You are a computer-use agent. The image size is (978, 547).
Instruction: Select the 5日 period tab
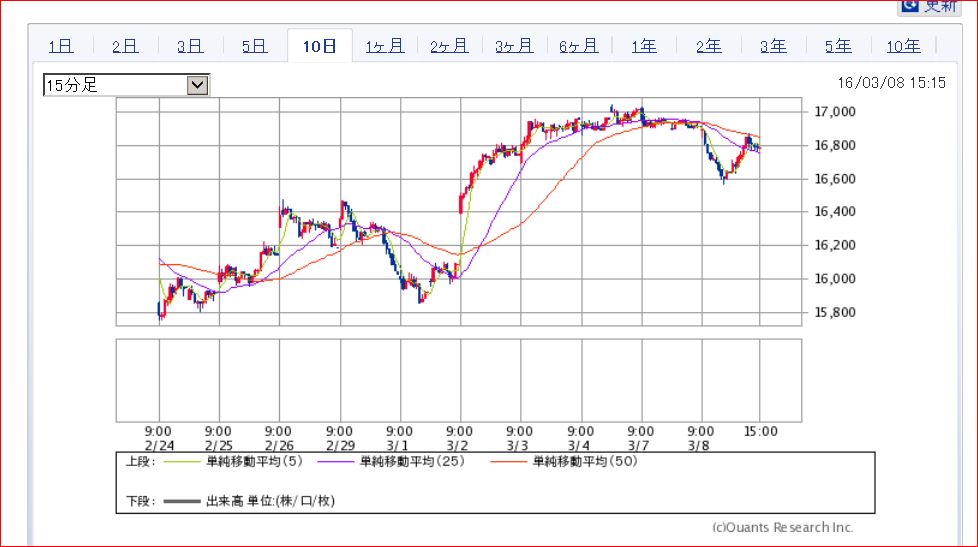coord(254,46)
